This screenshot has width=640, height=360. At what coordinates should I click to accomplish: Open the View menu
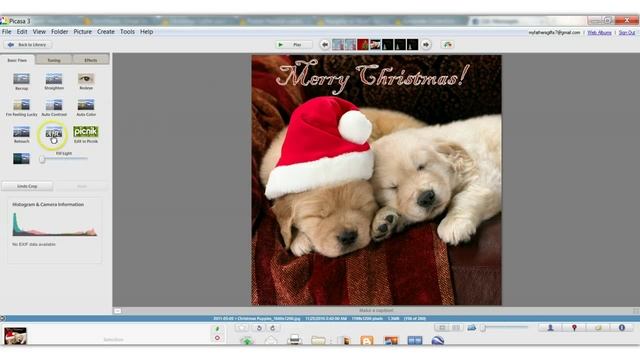pos(39,31)
